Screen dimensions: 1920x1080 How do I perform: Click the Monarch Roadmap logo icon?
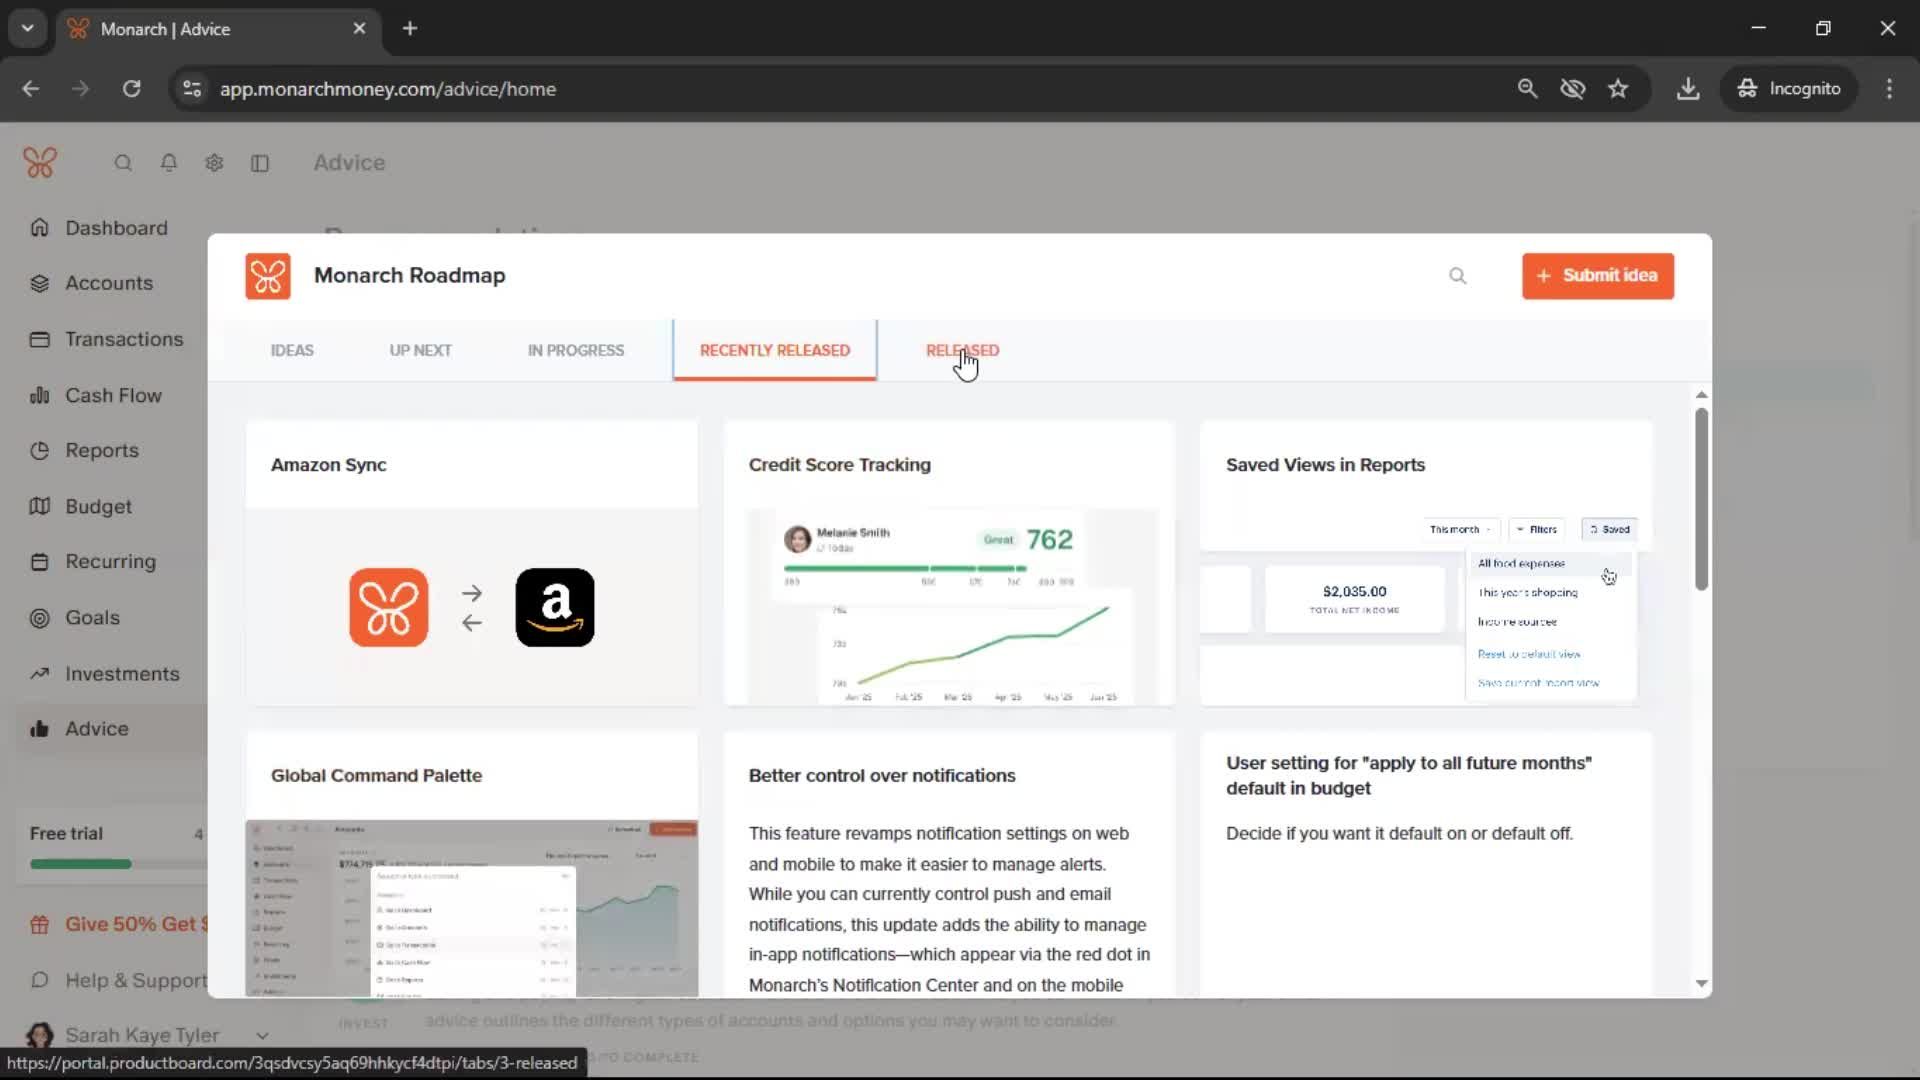[x=268, y=276]
